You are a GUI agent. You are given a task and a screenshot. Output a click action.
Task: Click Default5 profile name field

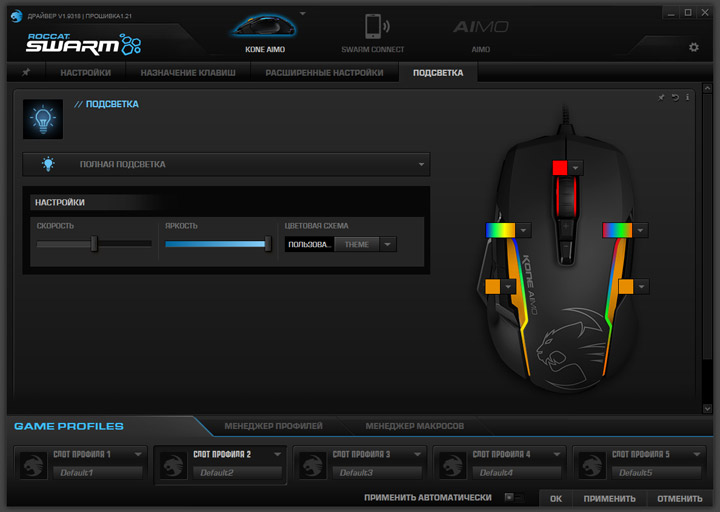point(656,473)
